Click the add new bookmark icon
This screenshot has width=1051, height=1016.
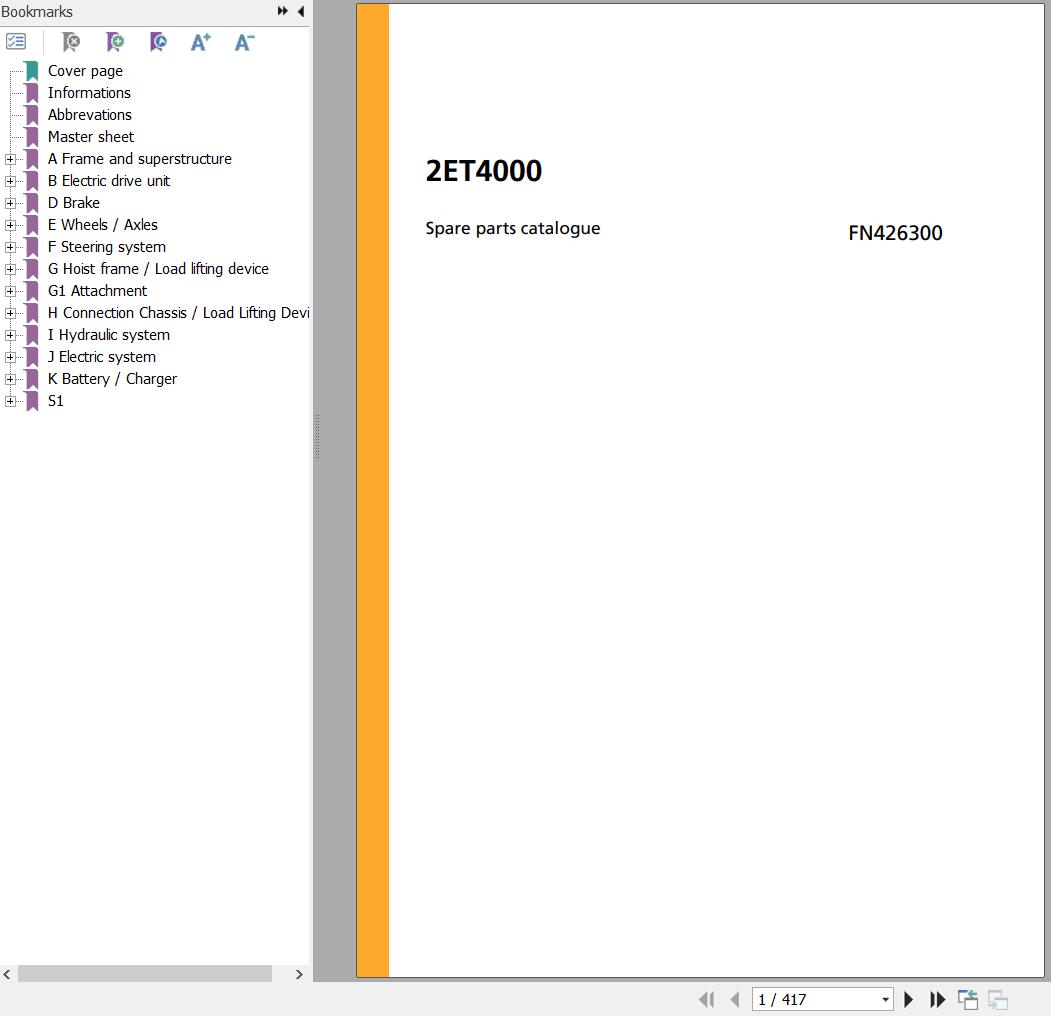115,42
